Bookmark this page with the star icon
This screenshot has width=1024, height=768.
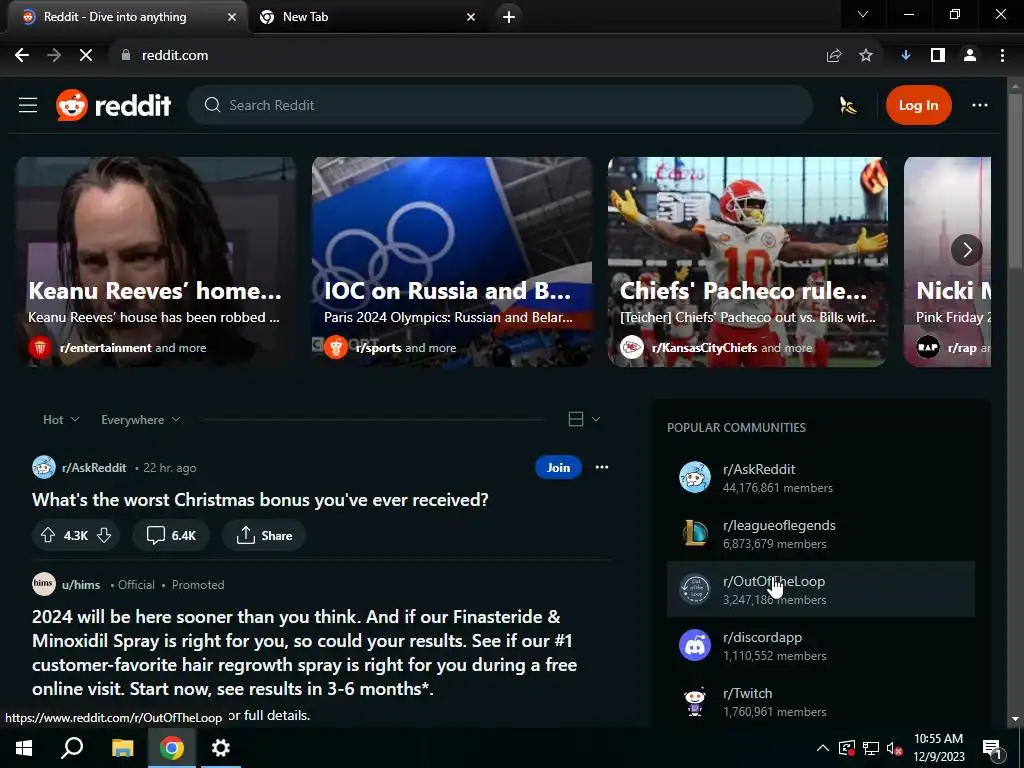pyautogui.click(x=866, y=56)
